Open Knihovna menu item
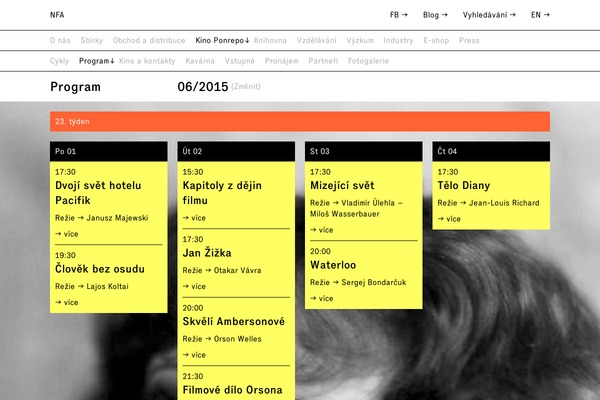600x400 pixels. pyautogui.click(x=270, y=40)
